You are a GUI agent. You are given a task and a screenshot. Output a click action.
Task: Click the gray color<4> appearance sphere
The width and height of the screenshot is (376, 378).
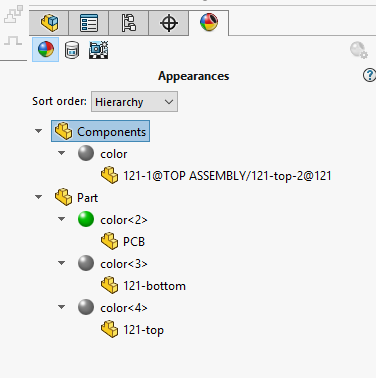pyautogui.click(x=86, y=307)
